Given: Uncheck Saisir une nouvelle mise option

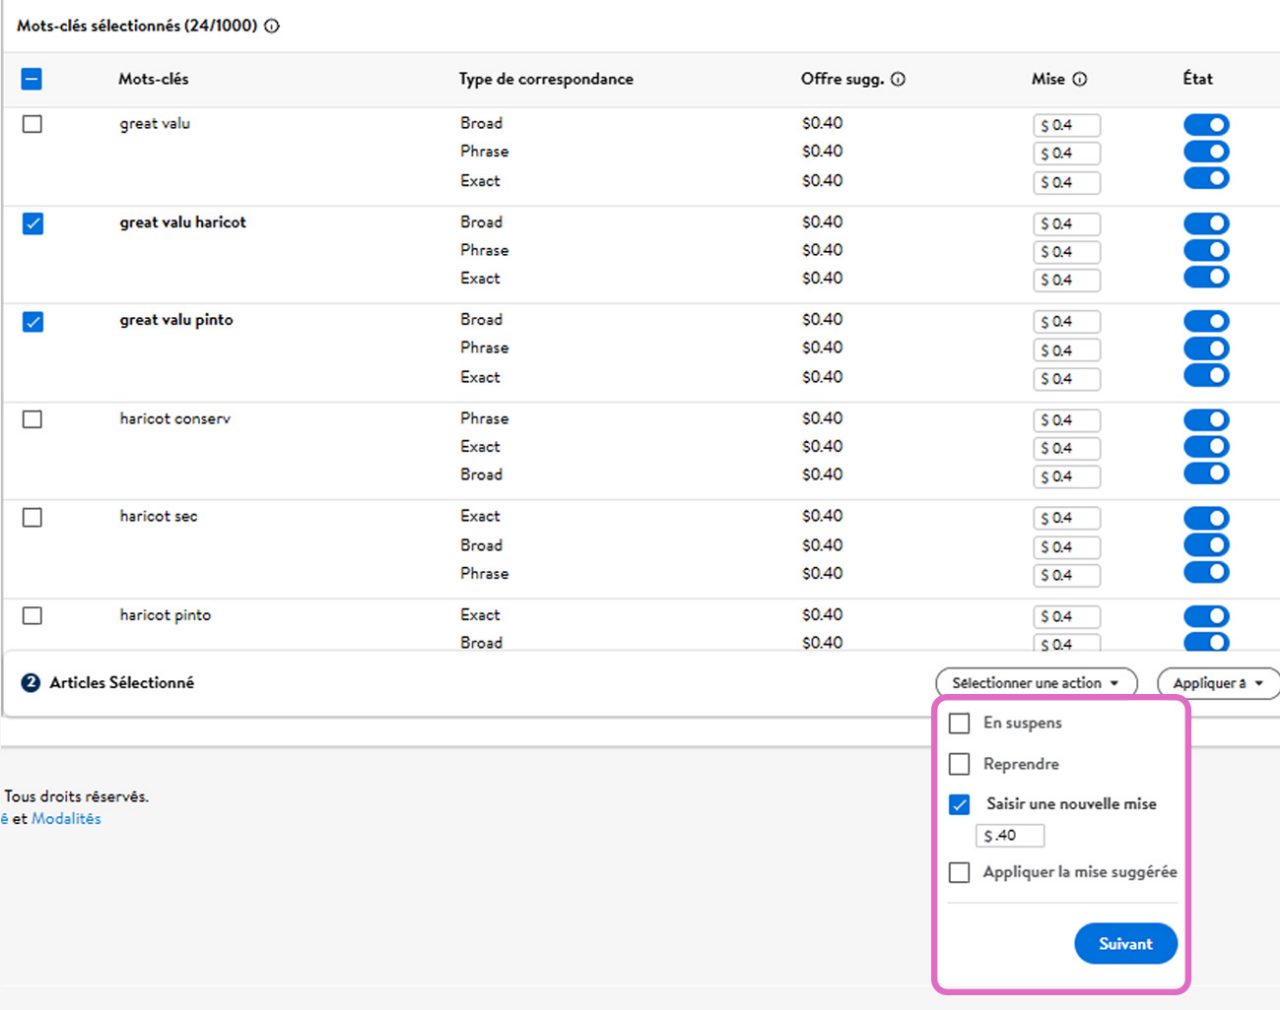Looking at the screenshot, I should click(x=959, y=804).
